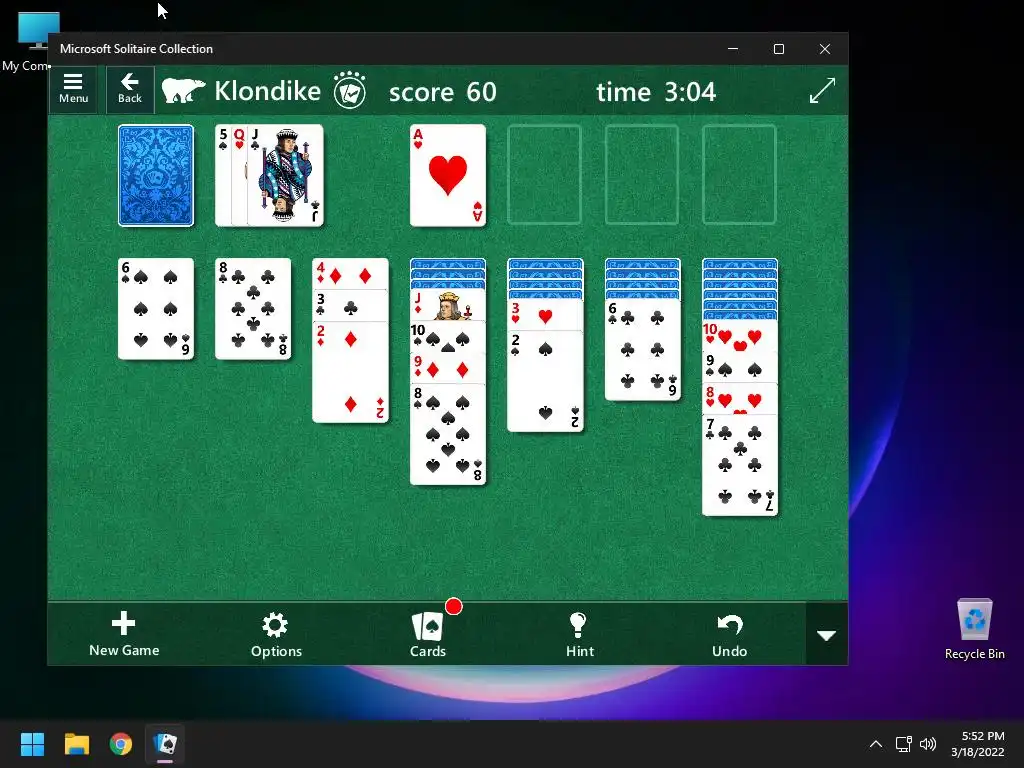Open the daily challenge badge icon
The height and width of the screenshot is (768, 1024).
[350, 90]
